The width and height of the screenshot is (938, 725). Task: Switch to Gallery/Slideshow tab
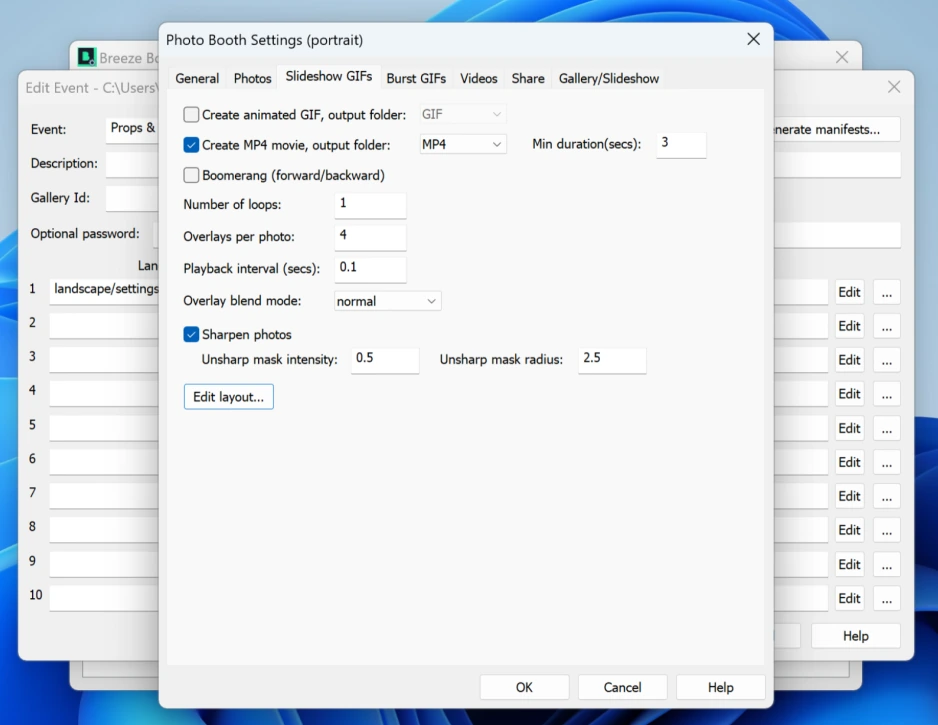[608, 78]
